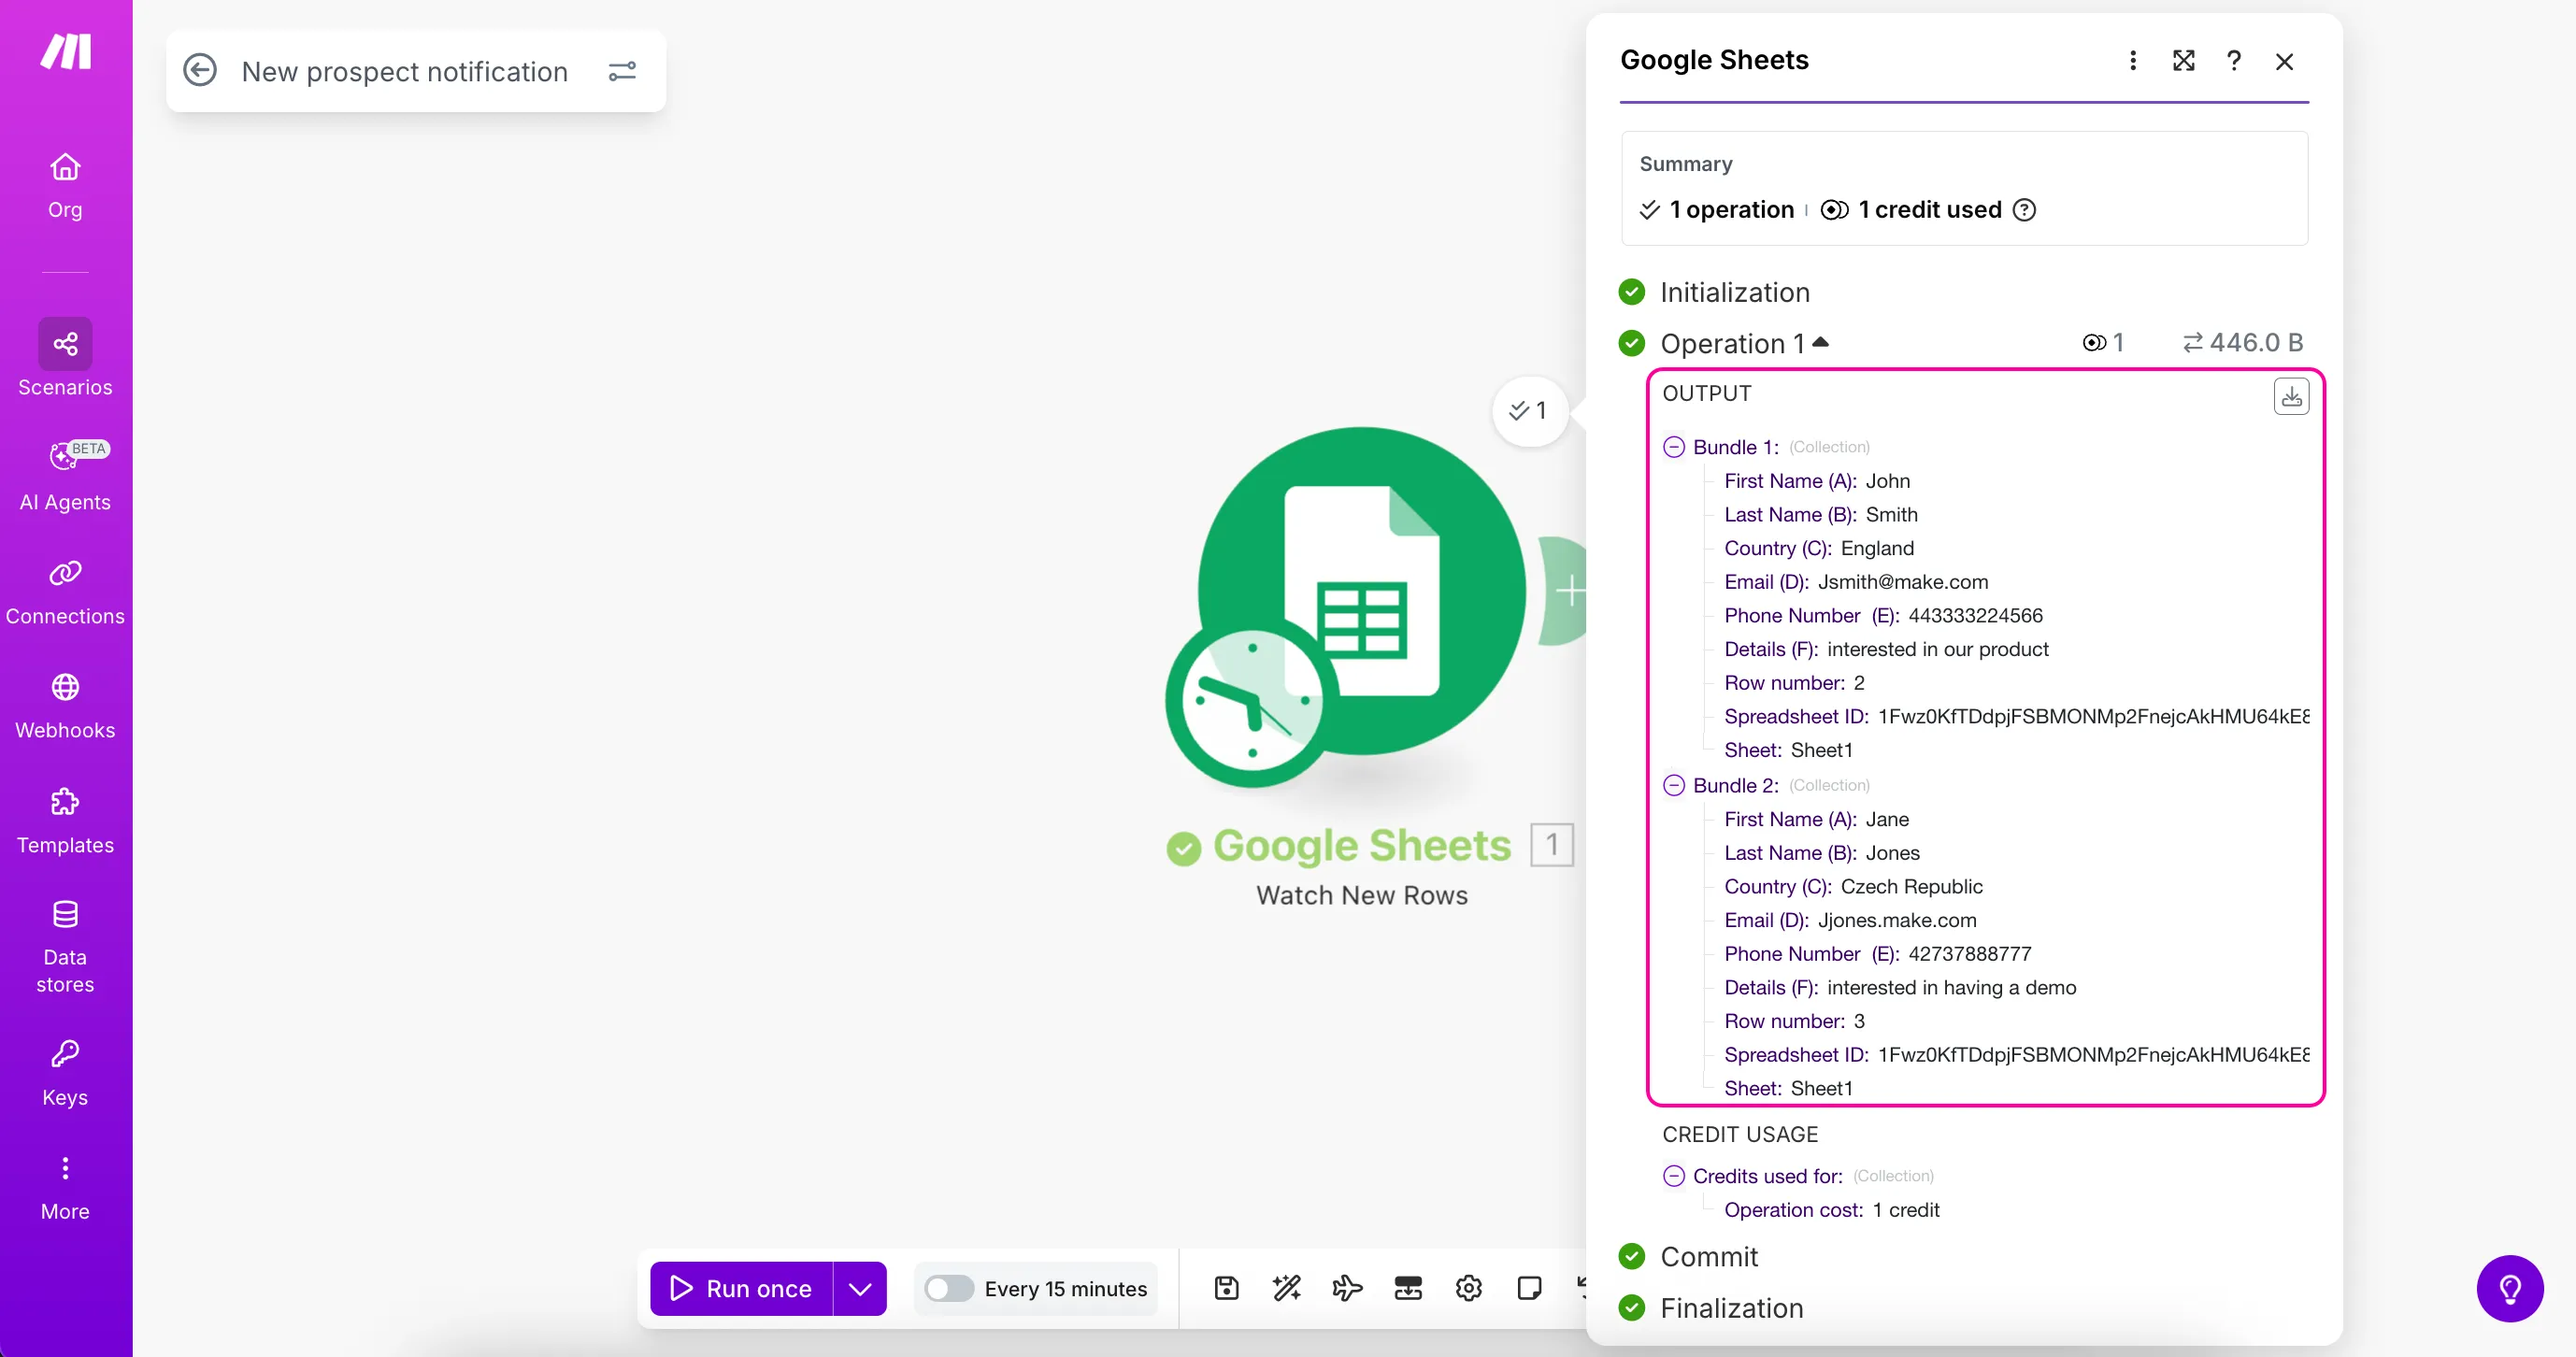The height and width of the screenshot is (1357, 2576).
Task: Select email value Jjones.make.com
Action: click(x=1897, y=921)
